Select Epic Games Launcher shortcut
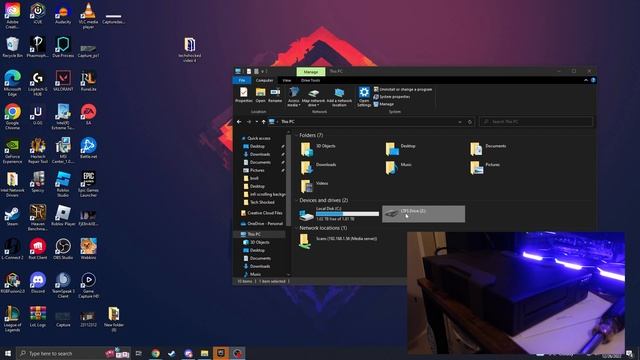640x360 pixels. click(x=88, y=184)
